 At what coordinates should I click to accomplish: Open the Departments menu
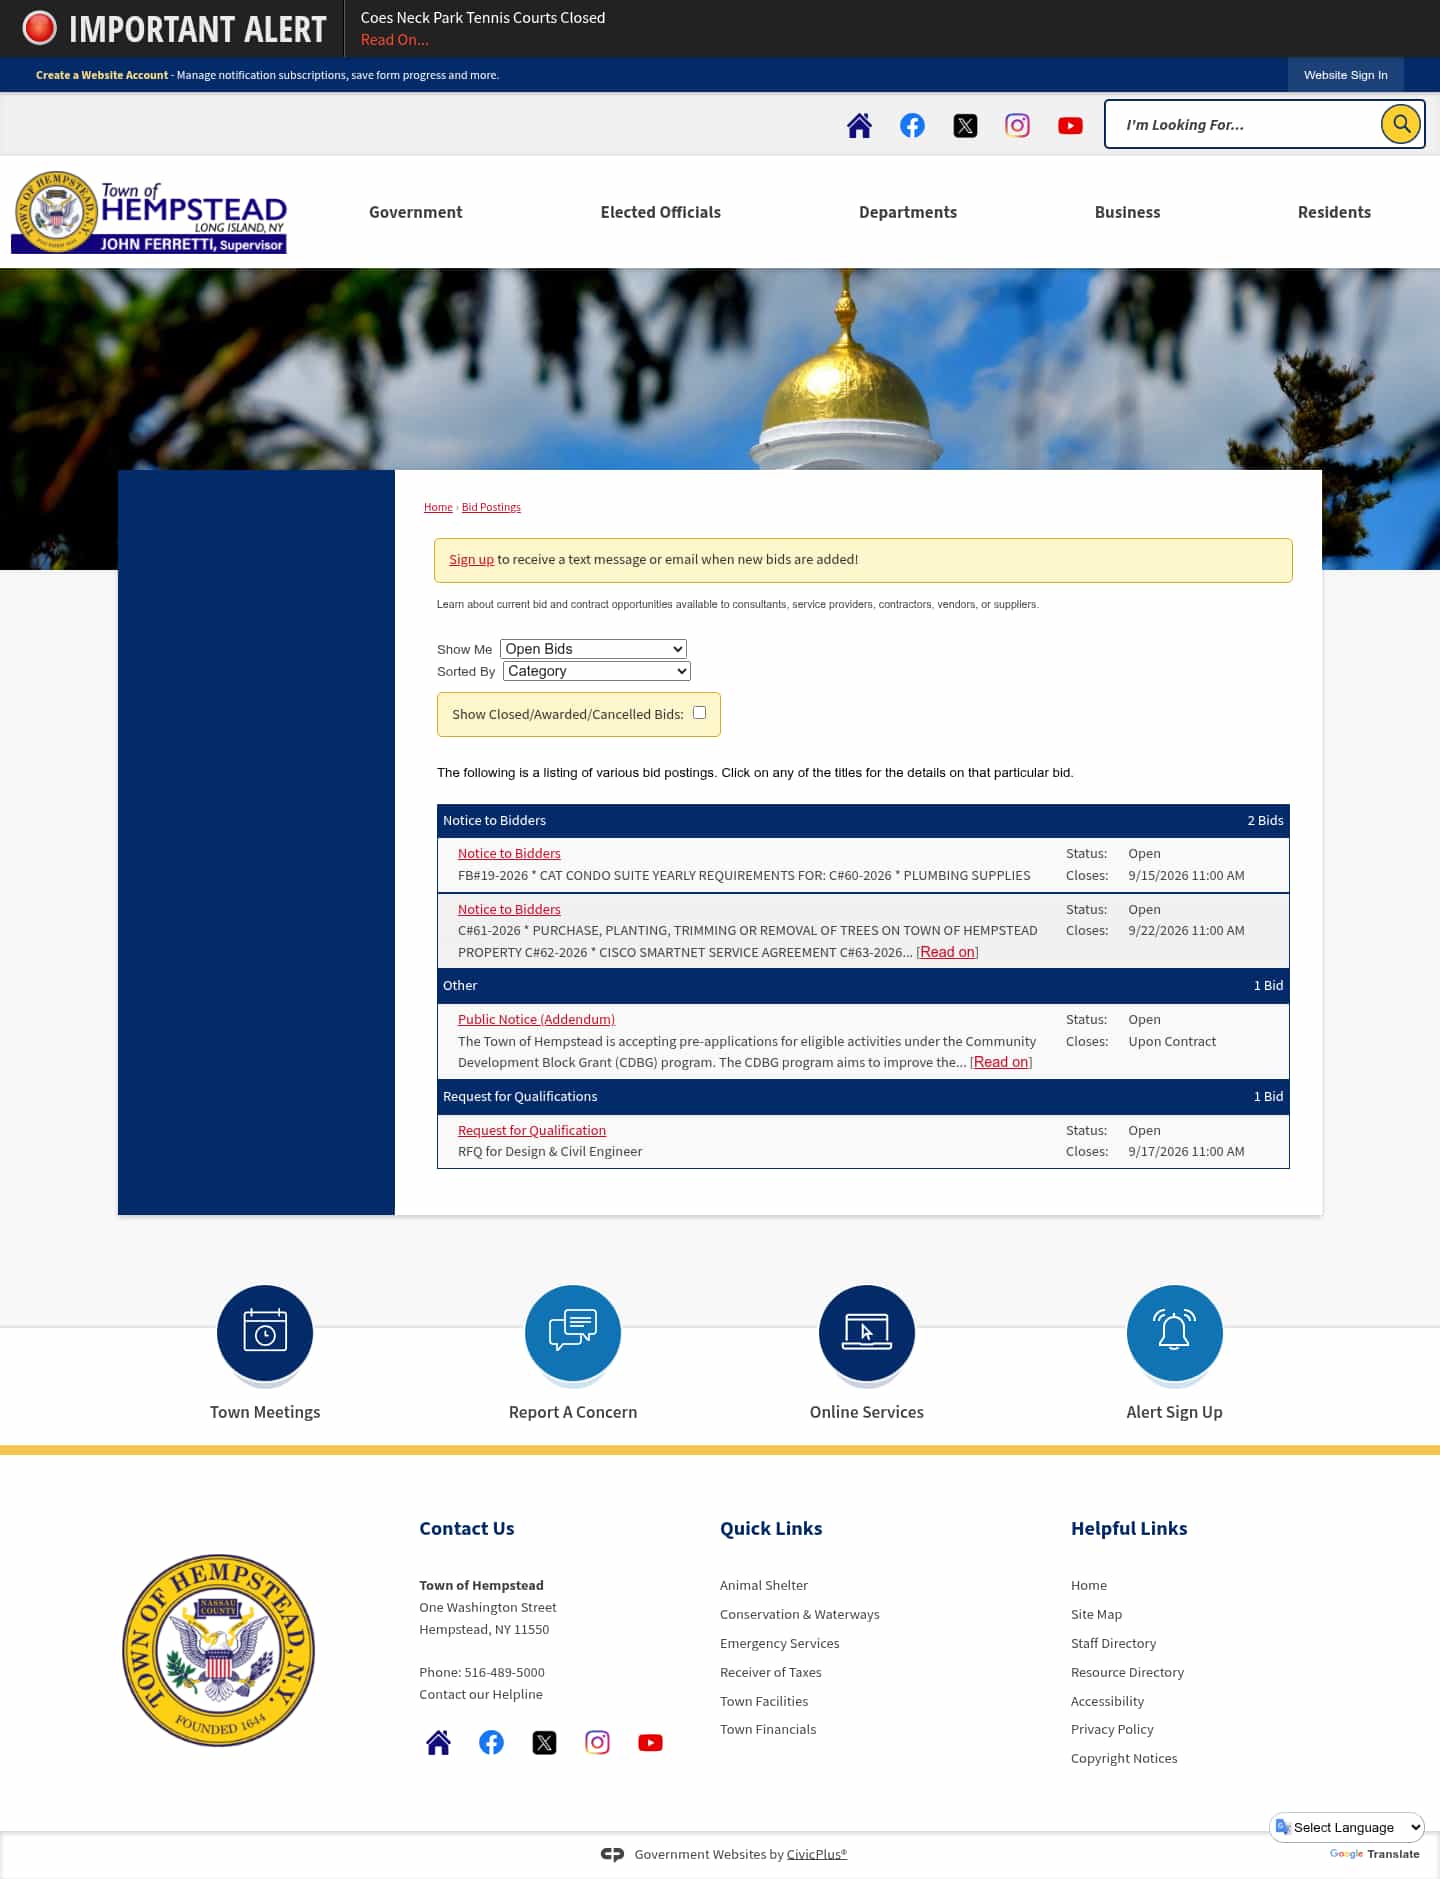pos(907,212)
